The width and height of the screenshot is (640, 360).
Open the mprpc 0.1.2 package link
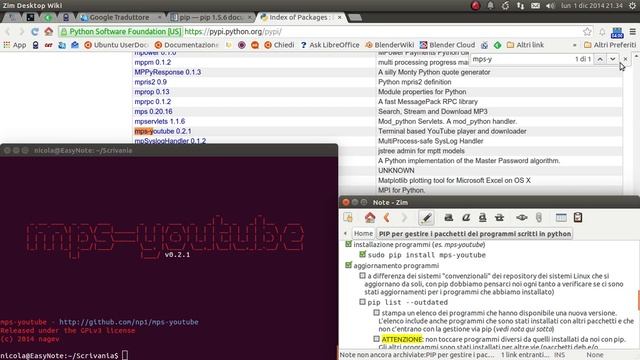153,102
